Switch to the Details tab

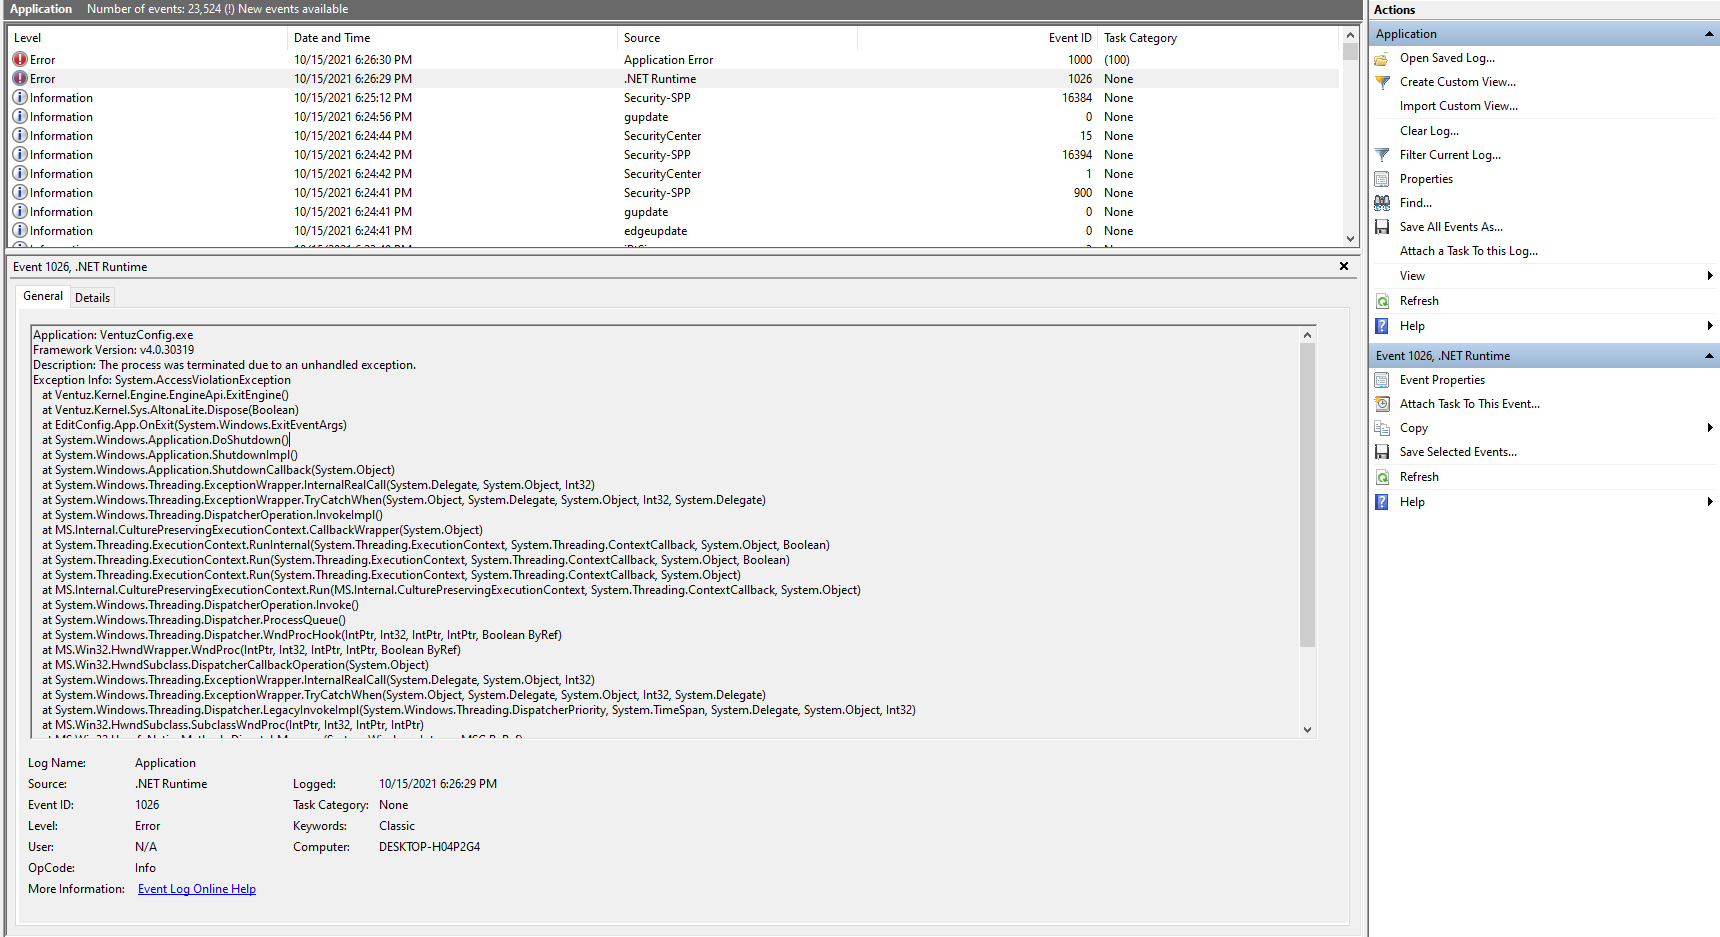[x=92, y=298]
